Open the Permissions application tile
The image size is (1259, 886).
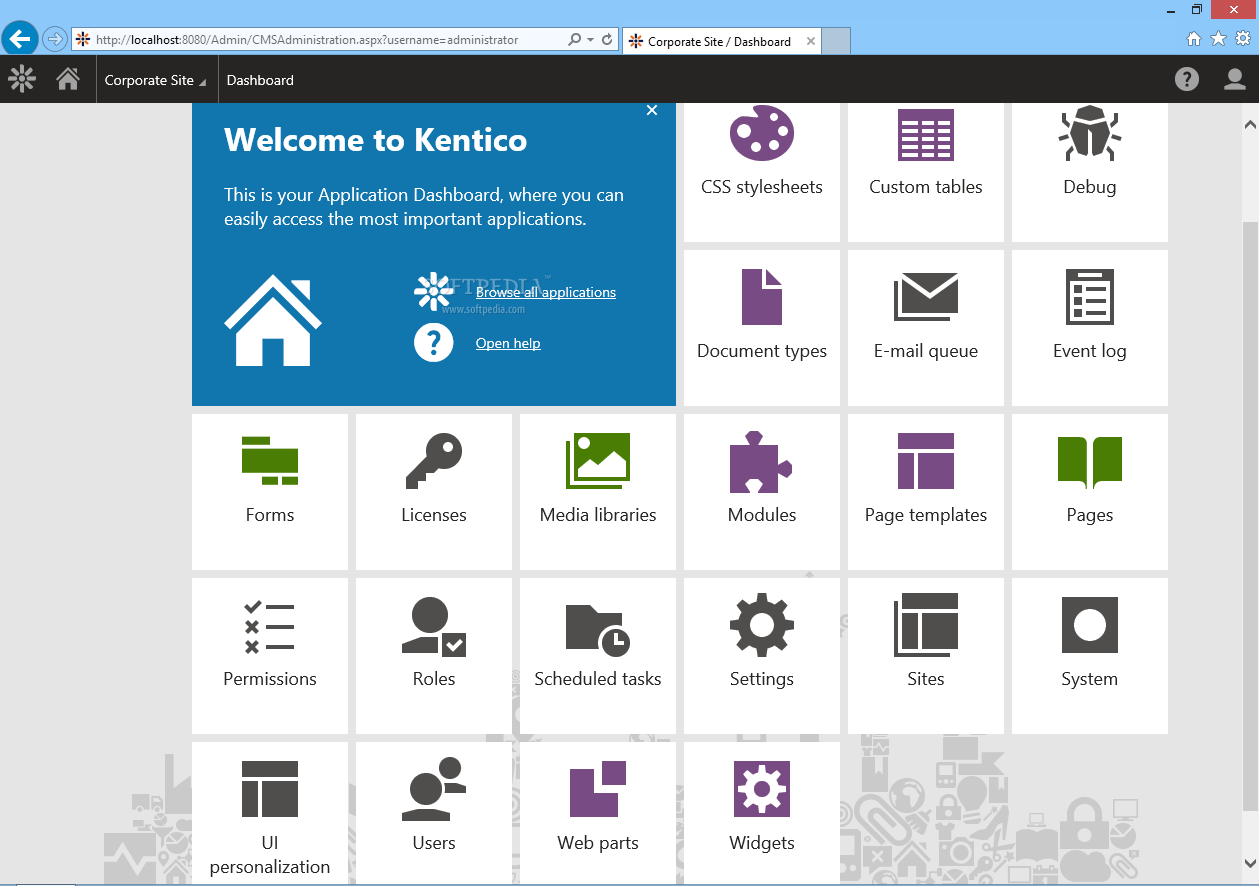coord(270,656)
